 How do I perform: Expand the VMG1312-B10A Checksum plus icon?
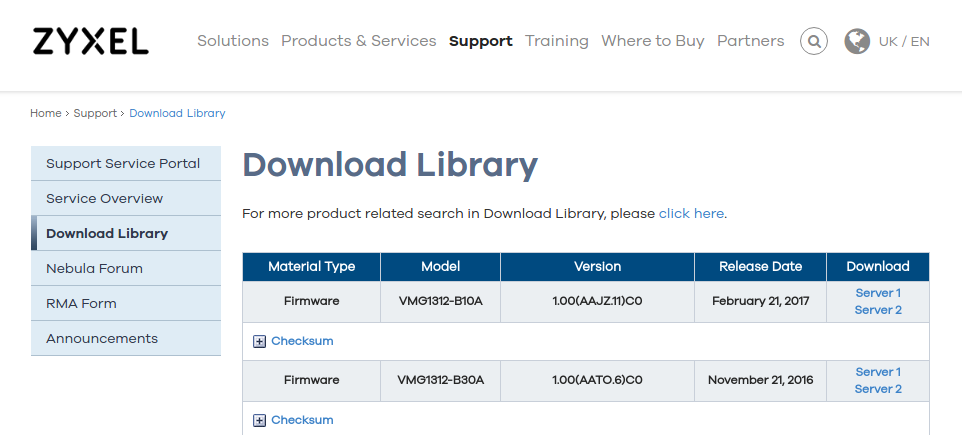click(260, 342)
